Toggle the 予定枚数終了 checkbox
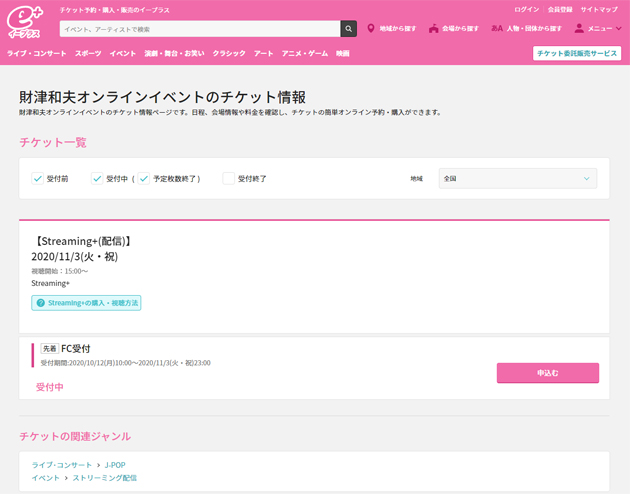This screenshot has width=630, height=494. [x=144, y=179]
